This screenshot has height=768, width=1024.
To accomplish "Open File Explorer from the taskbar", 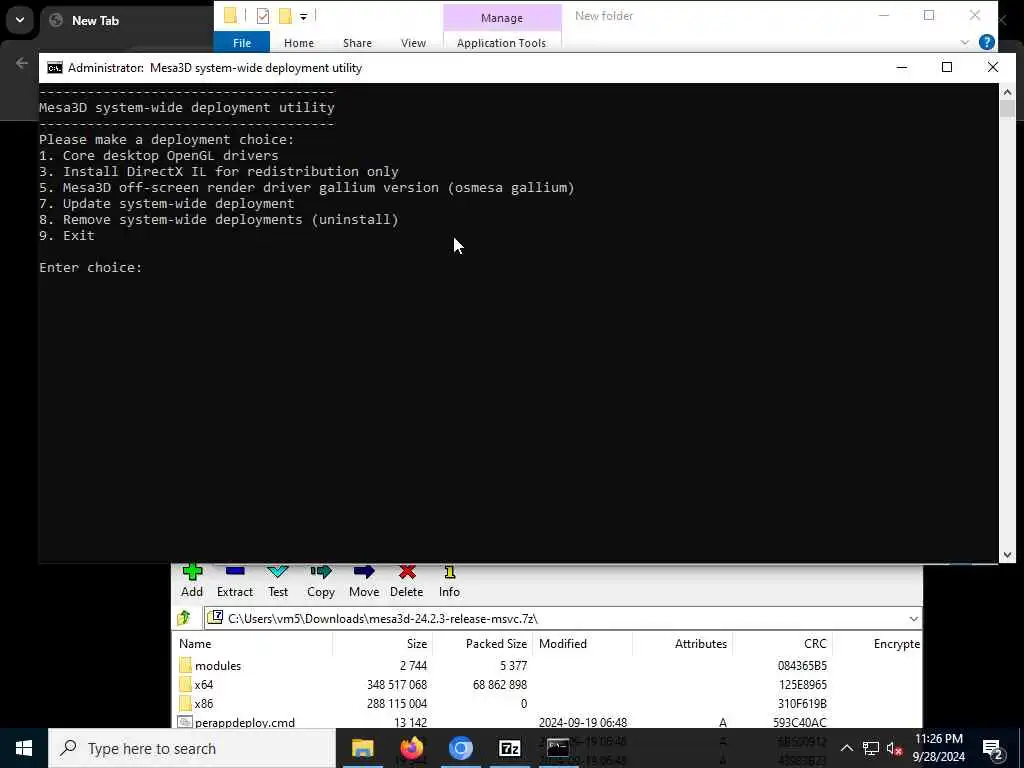I will click(x=362, y=748).
